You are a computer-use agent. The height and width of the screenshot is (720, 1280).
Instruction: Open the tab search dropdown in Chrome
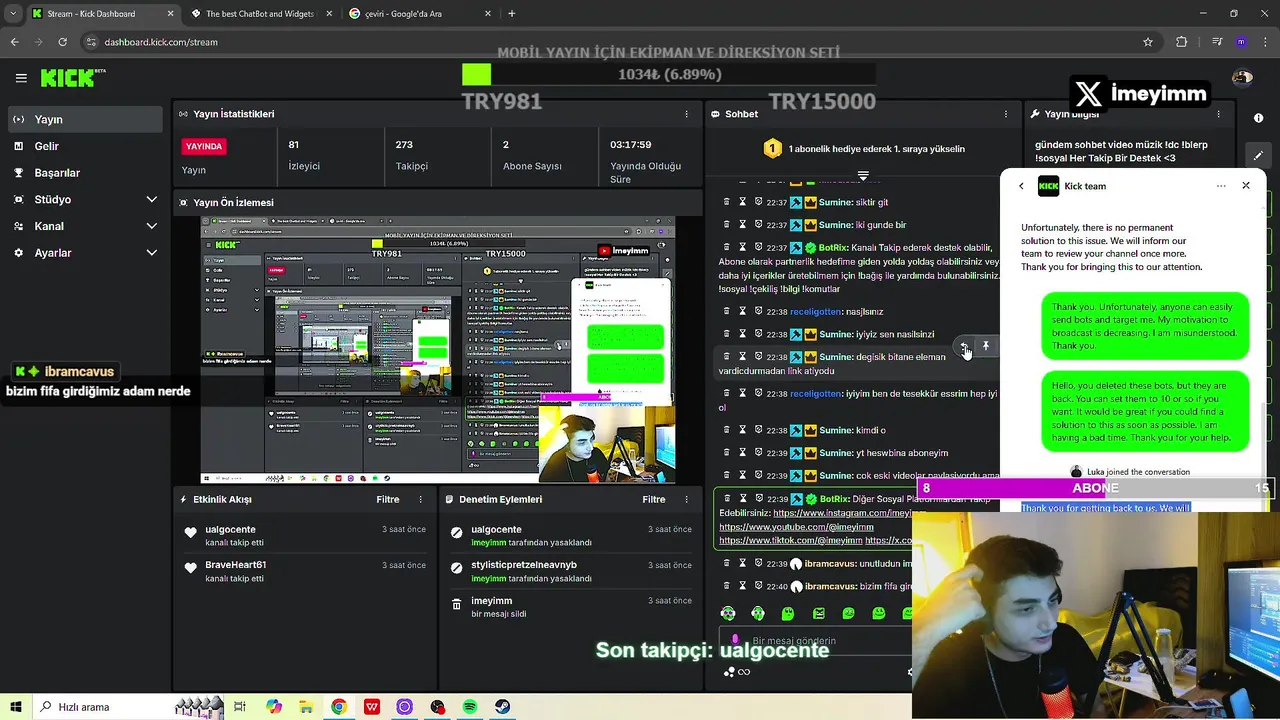14,14
